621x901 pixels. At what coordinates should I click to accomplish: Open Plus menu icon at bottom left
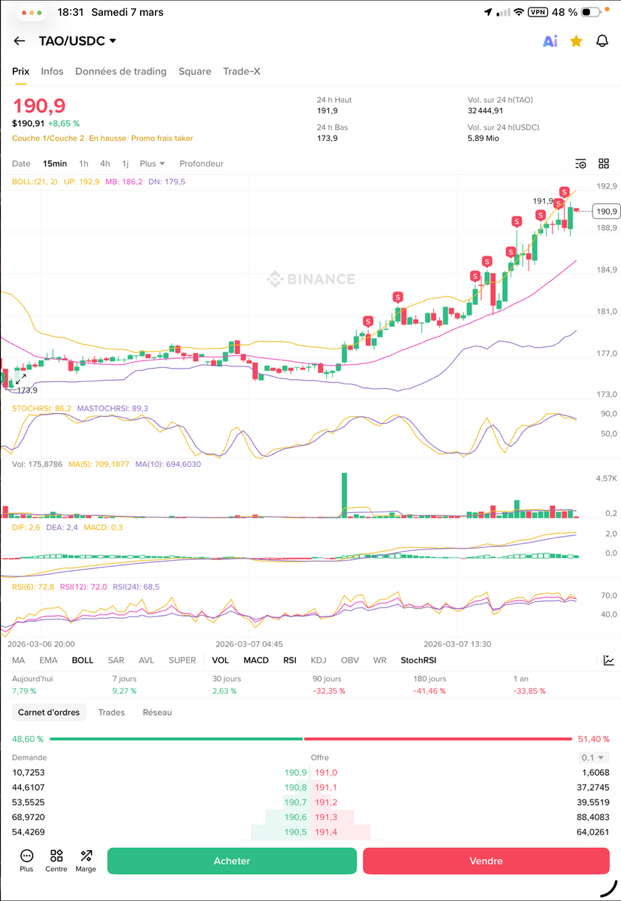26,860
